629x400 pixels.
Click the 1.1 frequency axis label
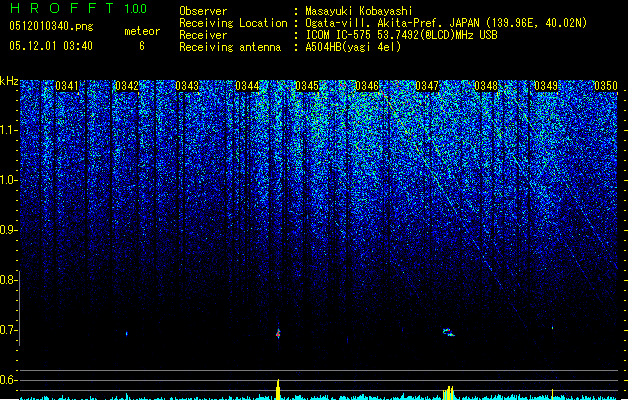pyautogui.click(x=8, y=130)
